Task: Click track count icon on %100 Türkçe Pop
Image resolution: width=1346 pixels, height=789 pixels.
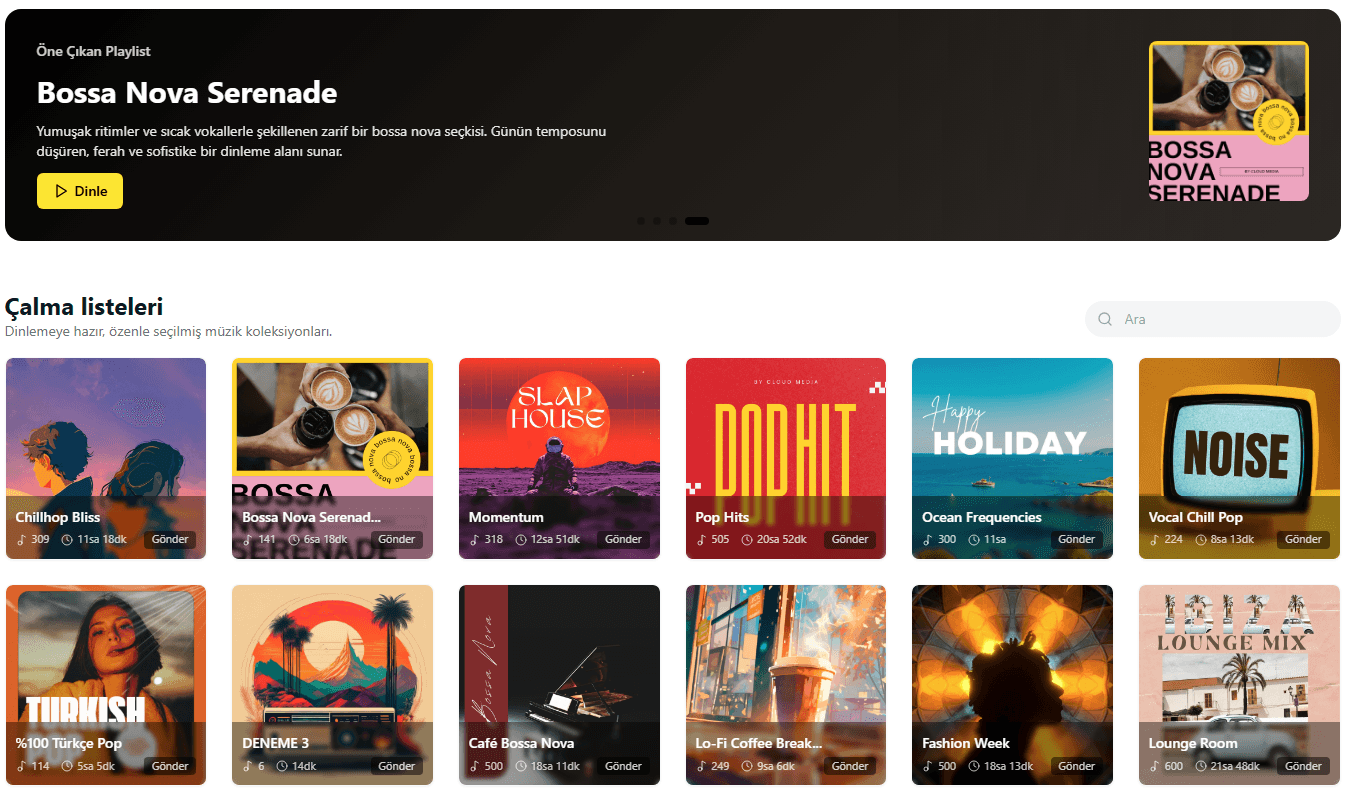Action: [x=21, y=767]
